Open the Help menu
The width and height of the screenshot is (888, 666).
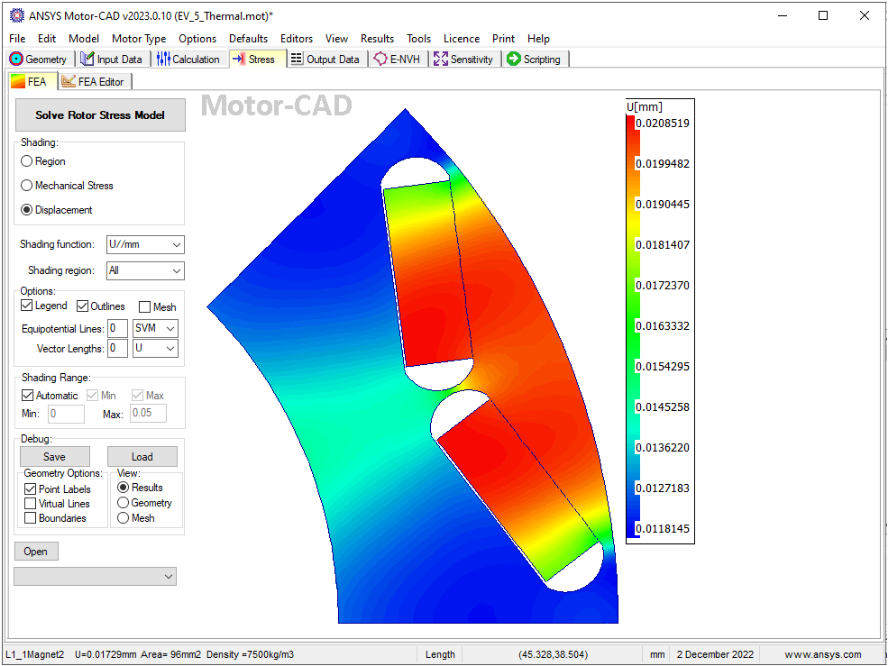pos(538,39)
